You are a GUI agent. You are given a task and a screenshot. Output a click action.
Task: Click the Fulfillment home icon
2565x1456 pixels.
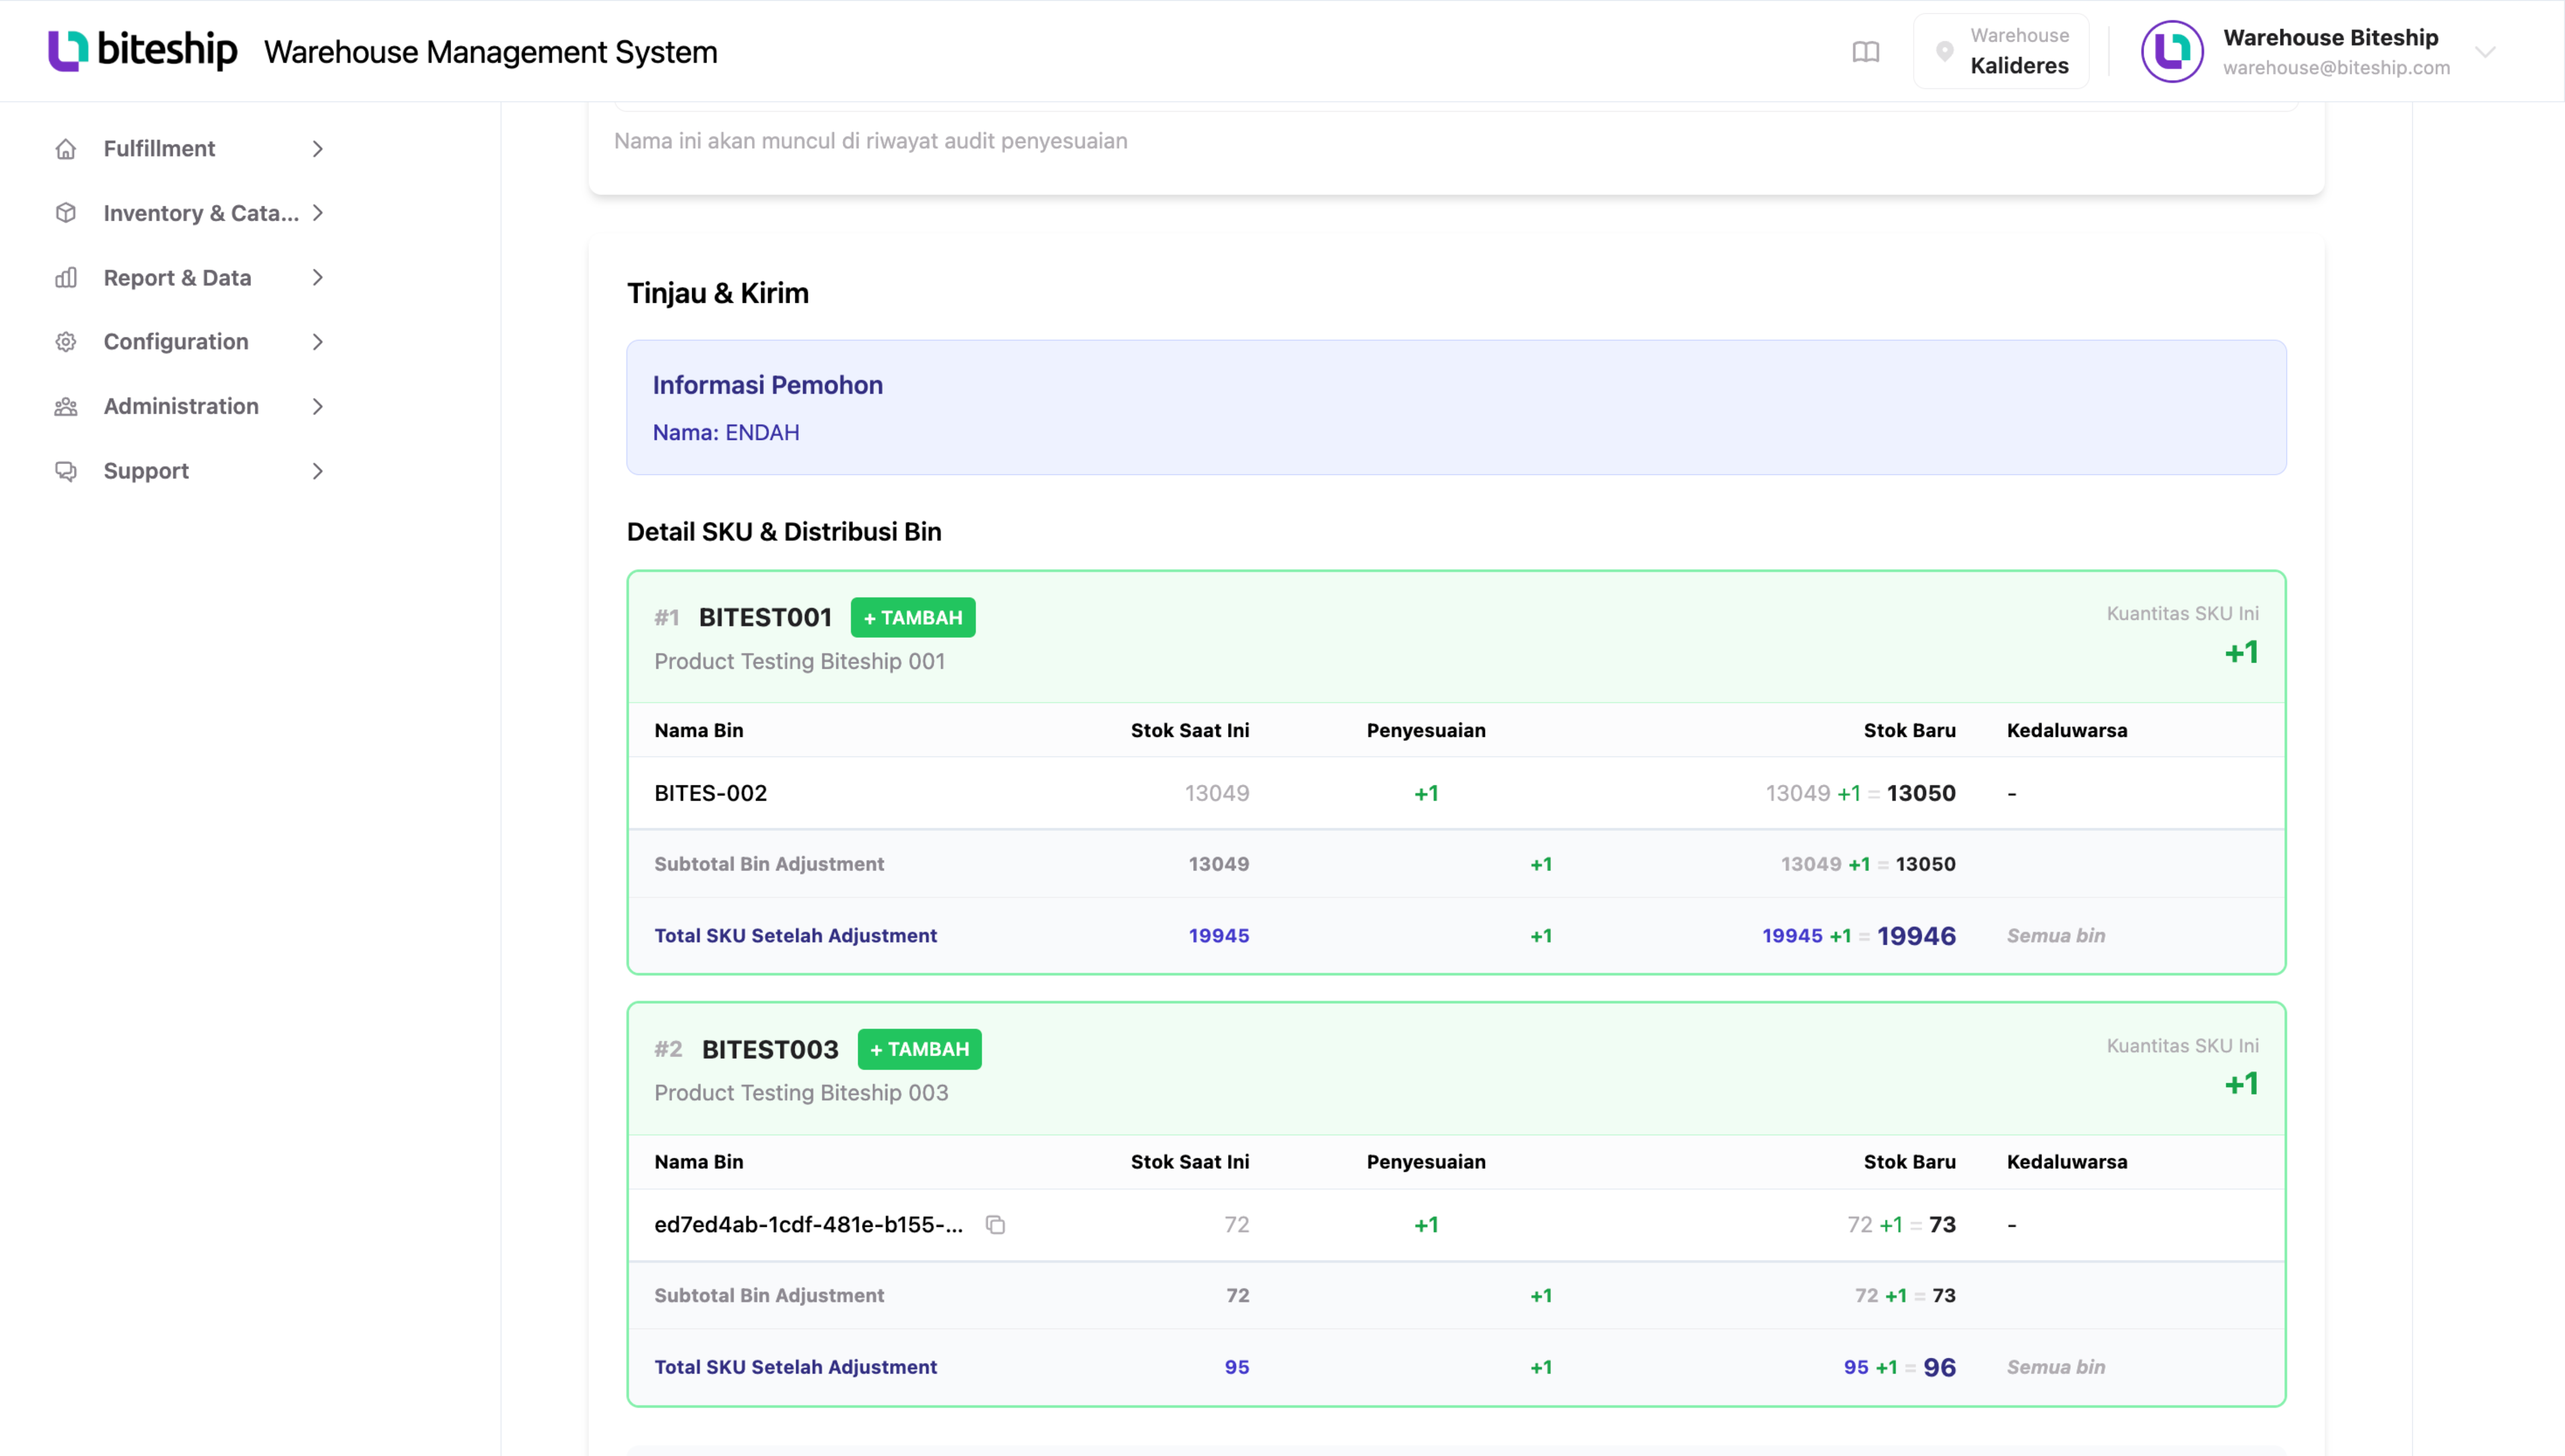click(66, 149)
